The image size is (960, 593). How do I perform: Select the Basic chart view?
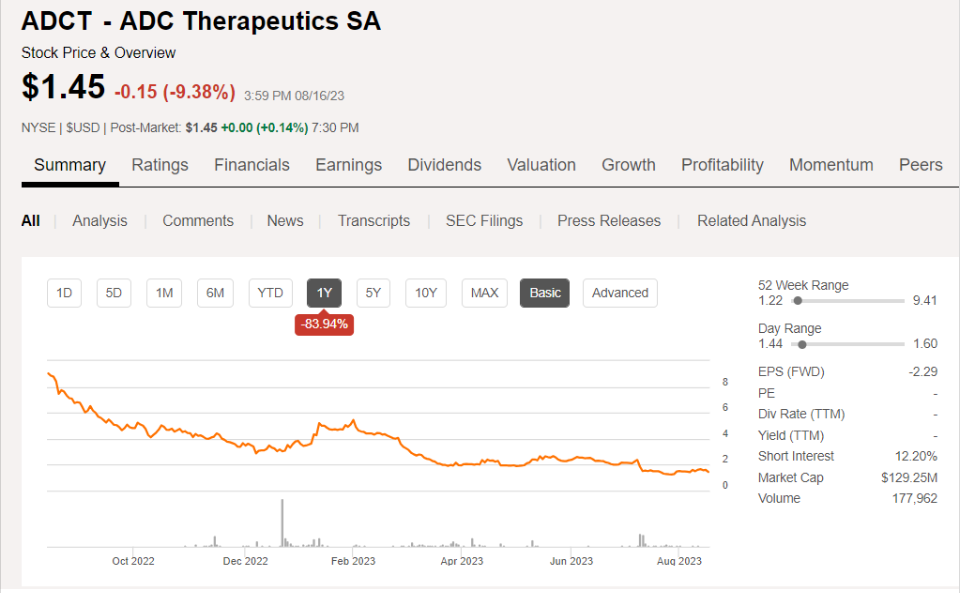point(545,293)
